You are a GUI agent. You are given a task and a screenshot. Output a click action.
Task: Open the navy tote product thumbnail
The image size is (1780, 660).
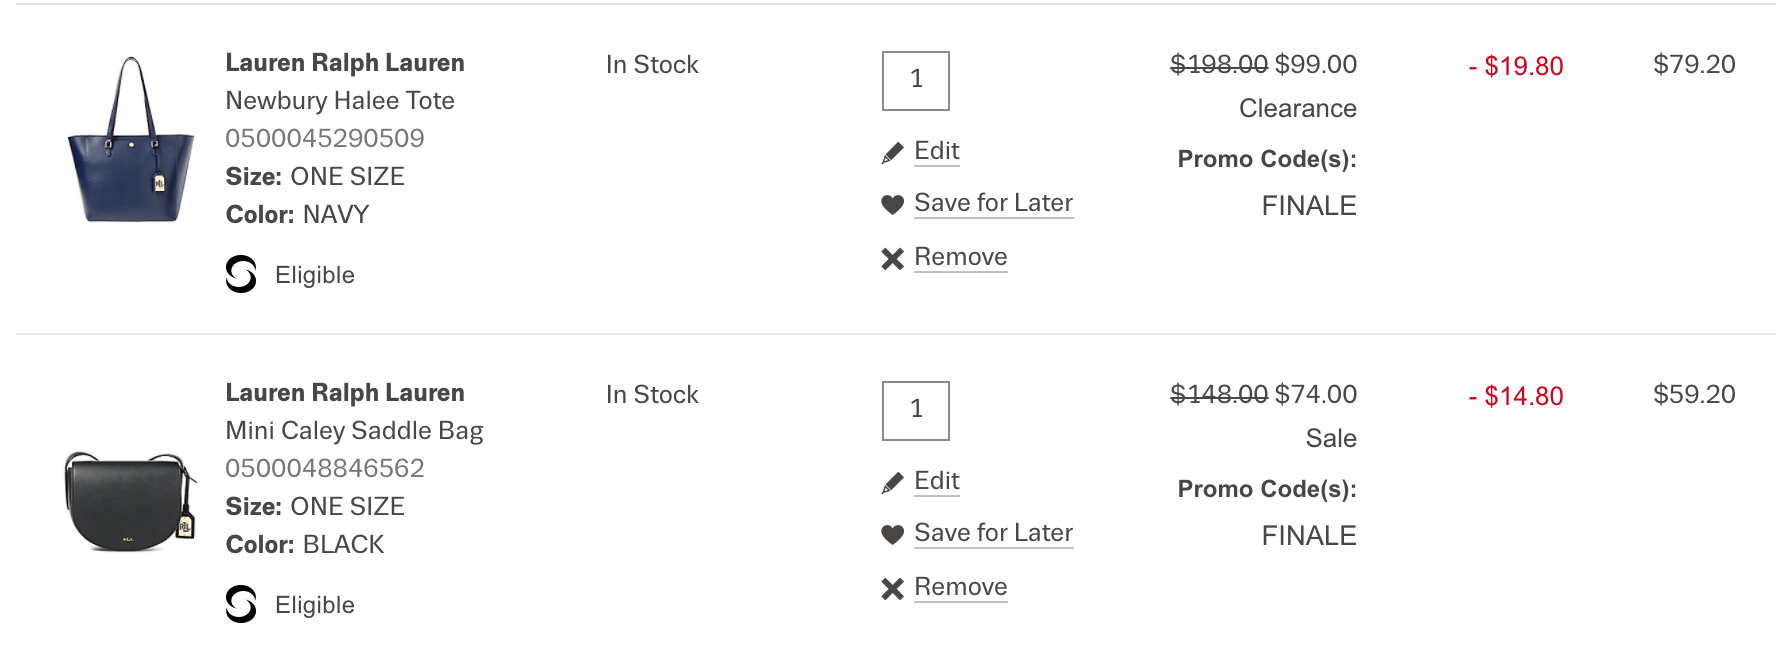coord(131,140)
